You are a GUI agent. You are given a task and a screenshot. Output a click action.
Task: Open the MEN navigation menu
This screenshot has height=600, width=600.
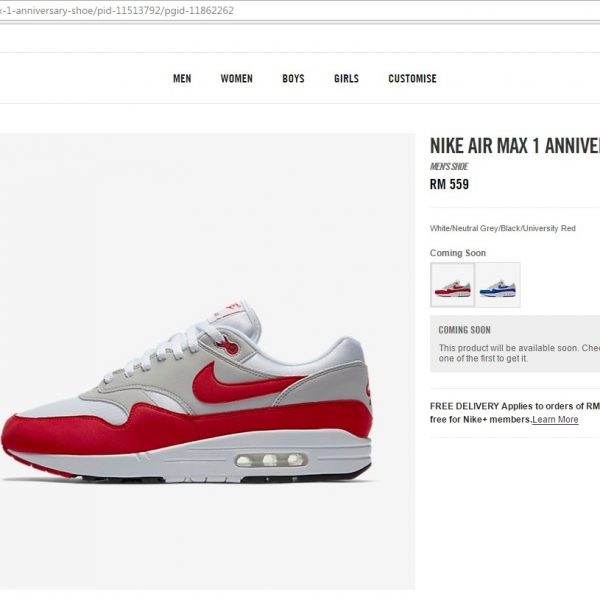[x=182, y=78]
